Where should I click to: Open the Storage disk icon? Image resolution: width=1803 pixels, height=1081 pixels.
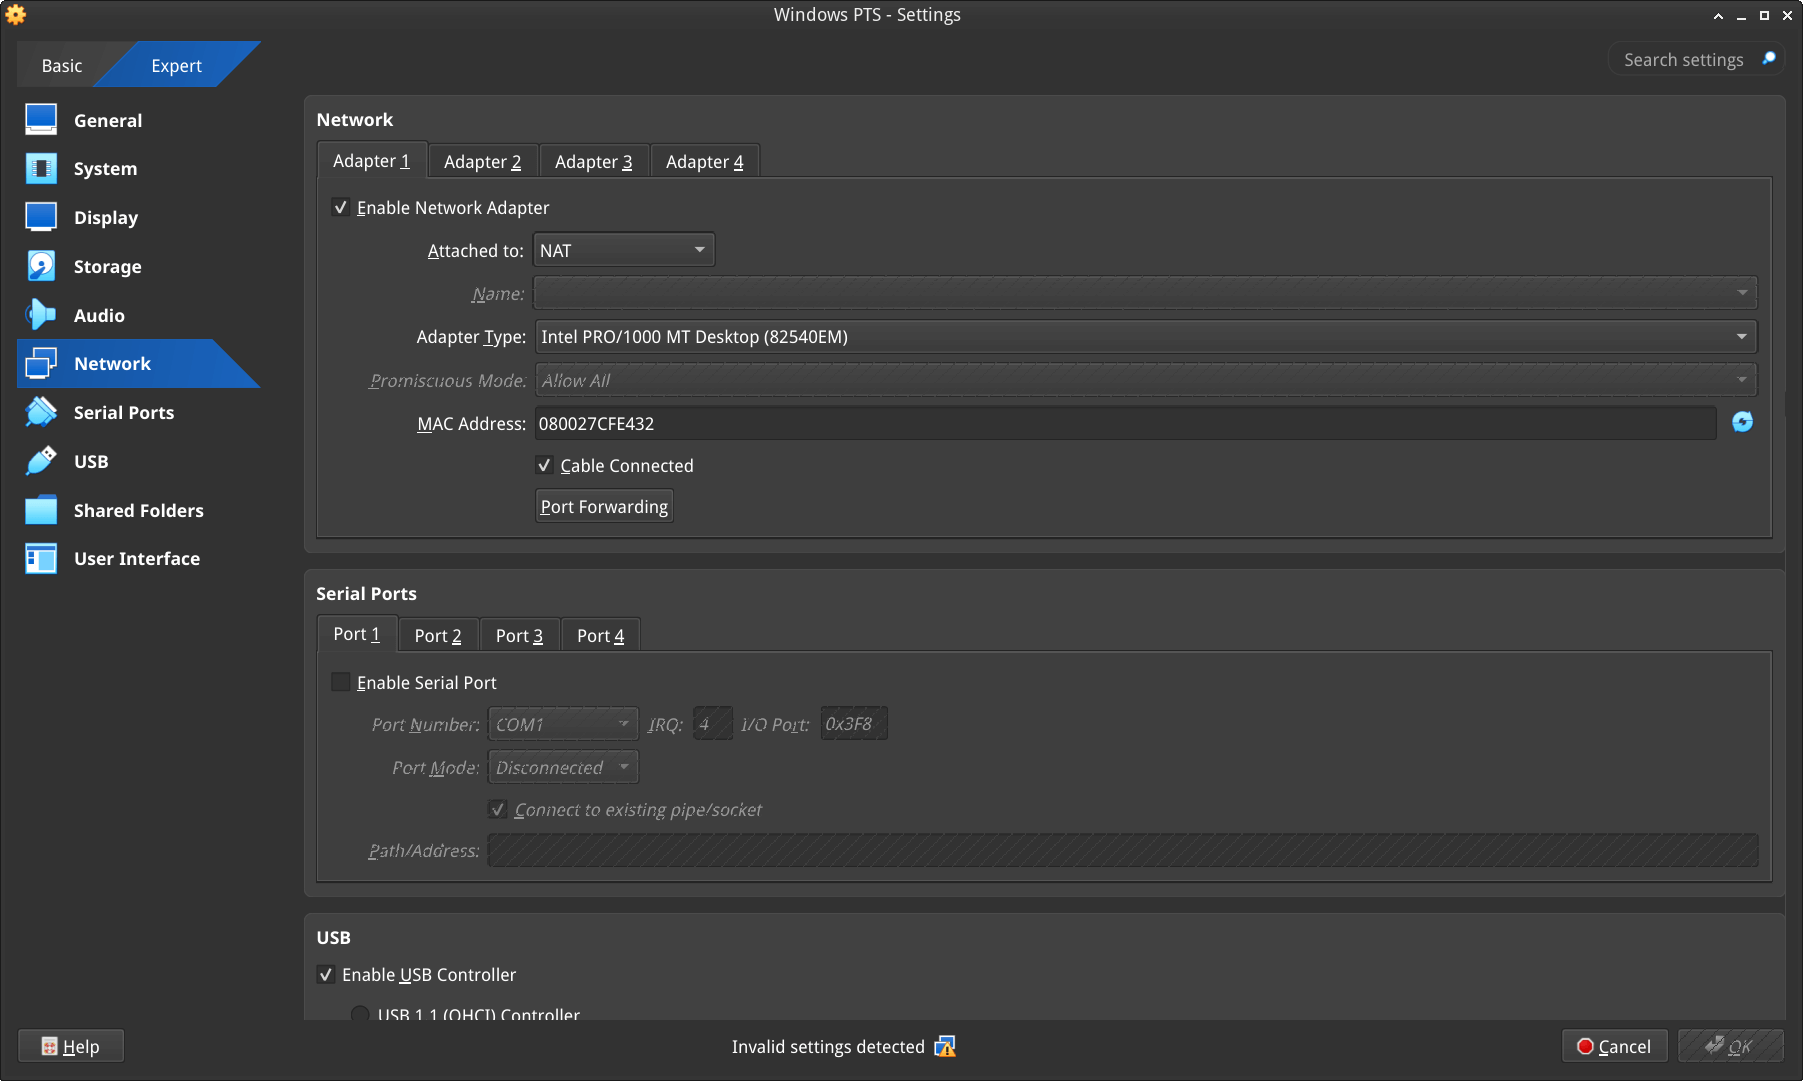[x=41, y=266]
